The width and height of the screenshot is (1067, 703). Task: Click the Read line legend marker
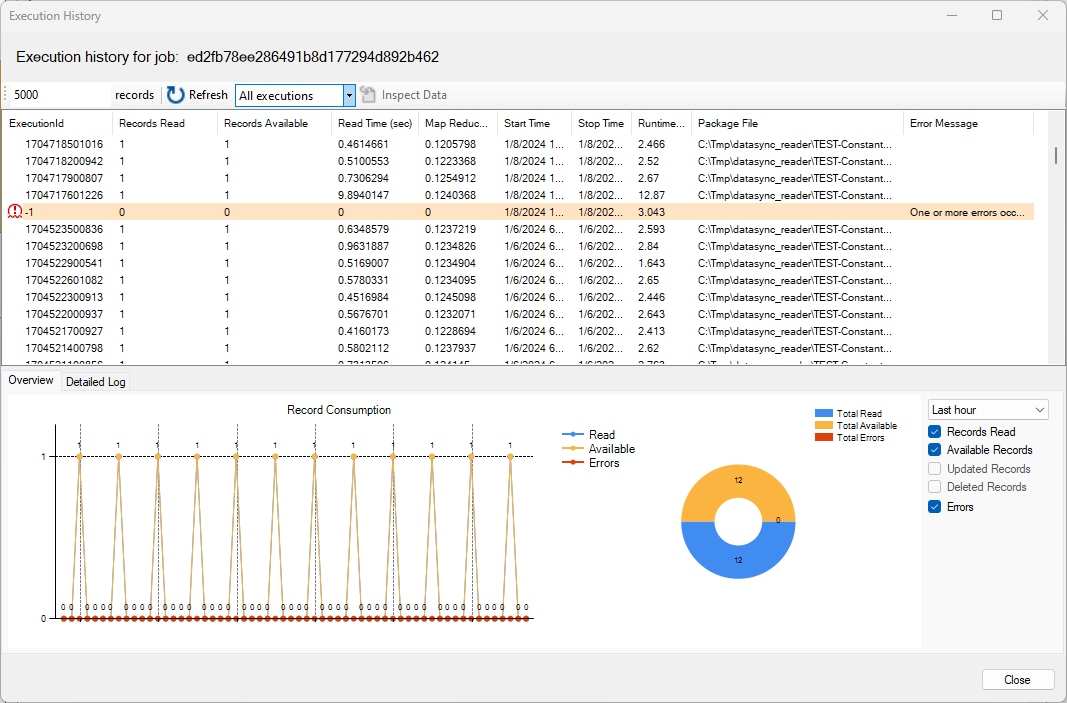point(572,435)
